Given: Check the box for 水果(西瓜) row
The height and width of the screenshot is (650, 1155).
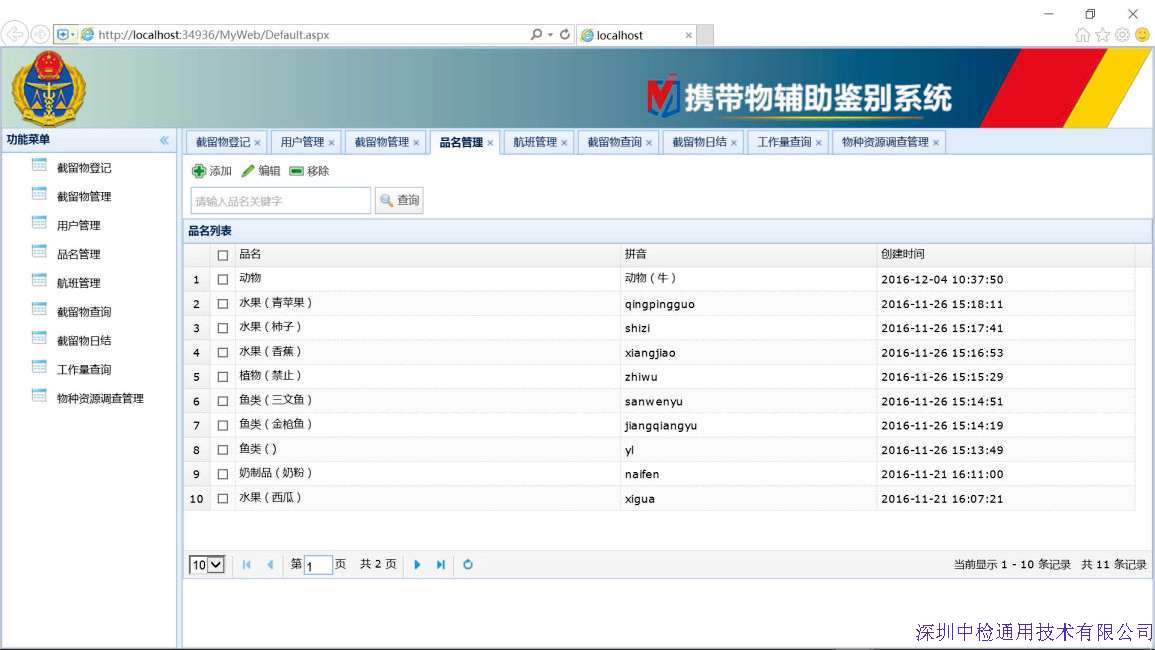Looking at the screenshot, I should tap(222, 498).
